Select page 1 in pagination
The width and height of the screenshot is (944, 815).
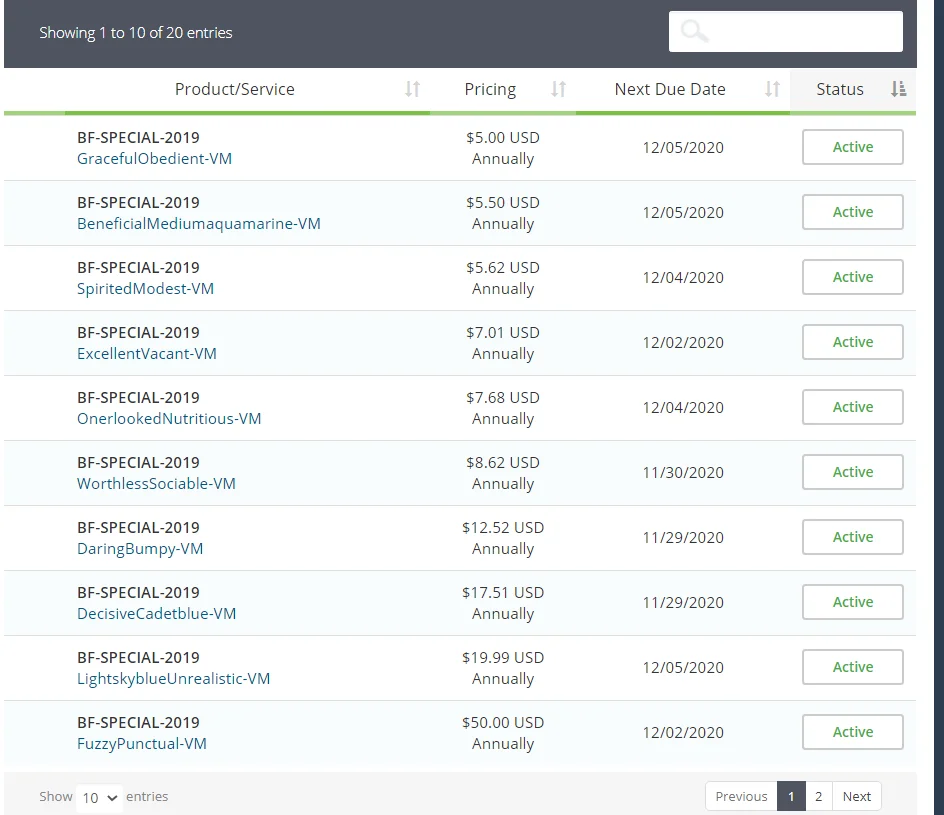coord(791,796)
